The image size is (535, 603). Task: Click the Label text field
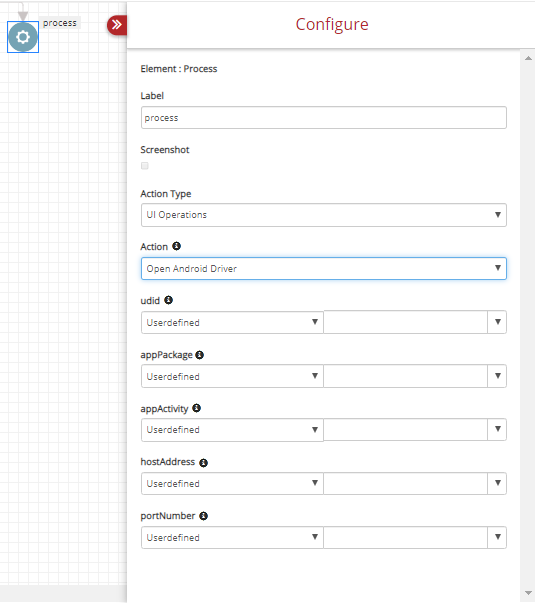tap(323, 118)
